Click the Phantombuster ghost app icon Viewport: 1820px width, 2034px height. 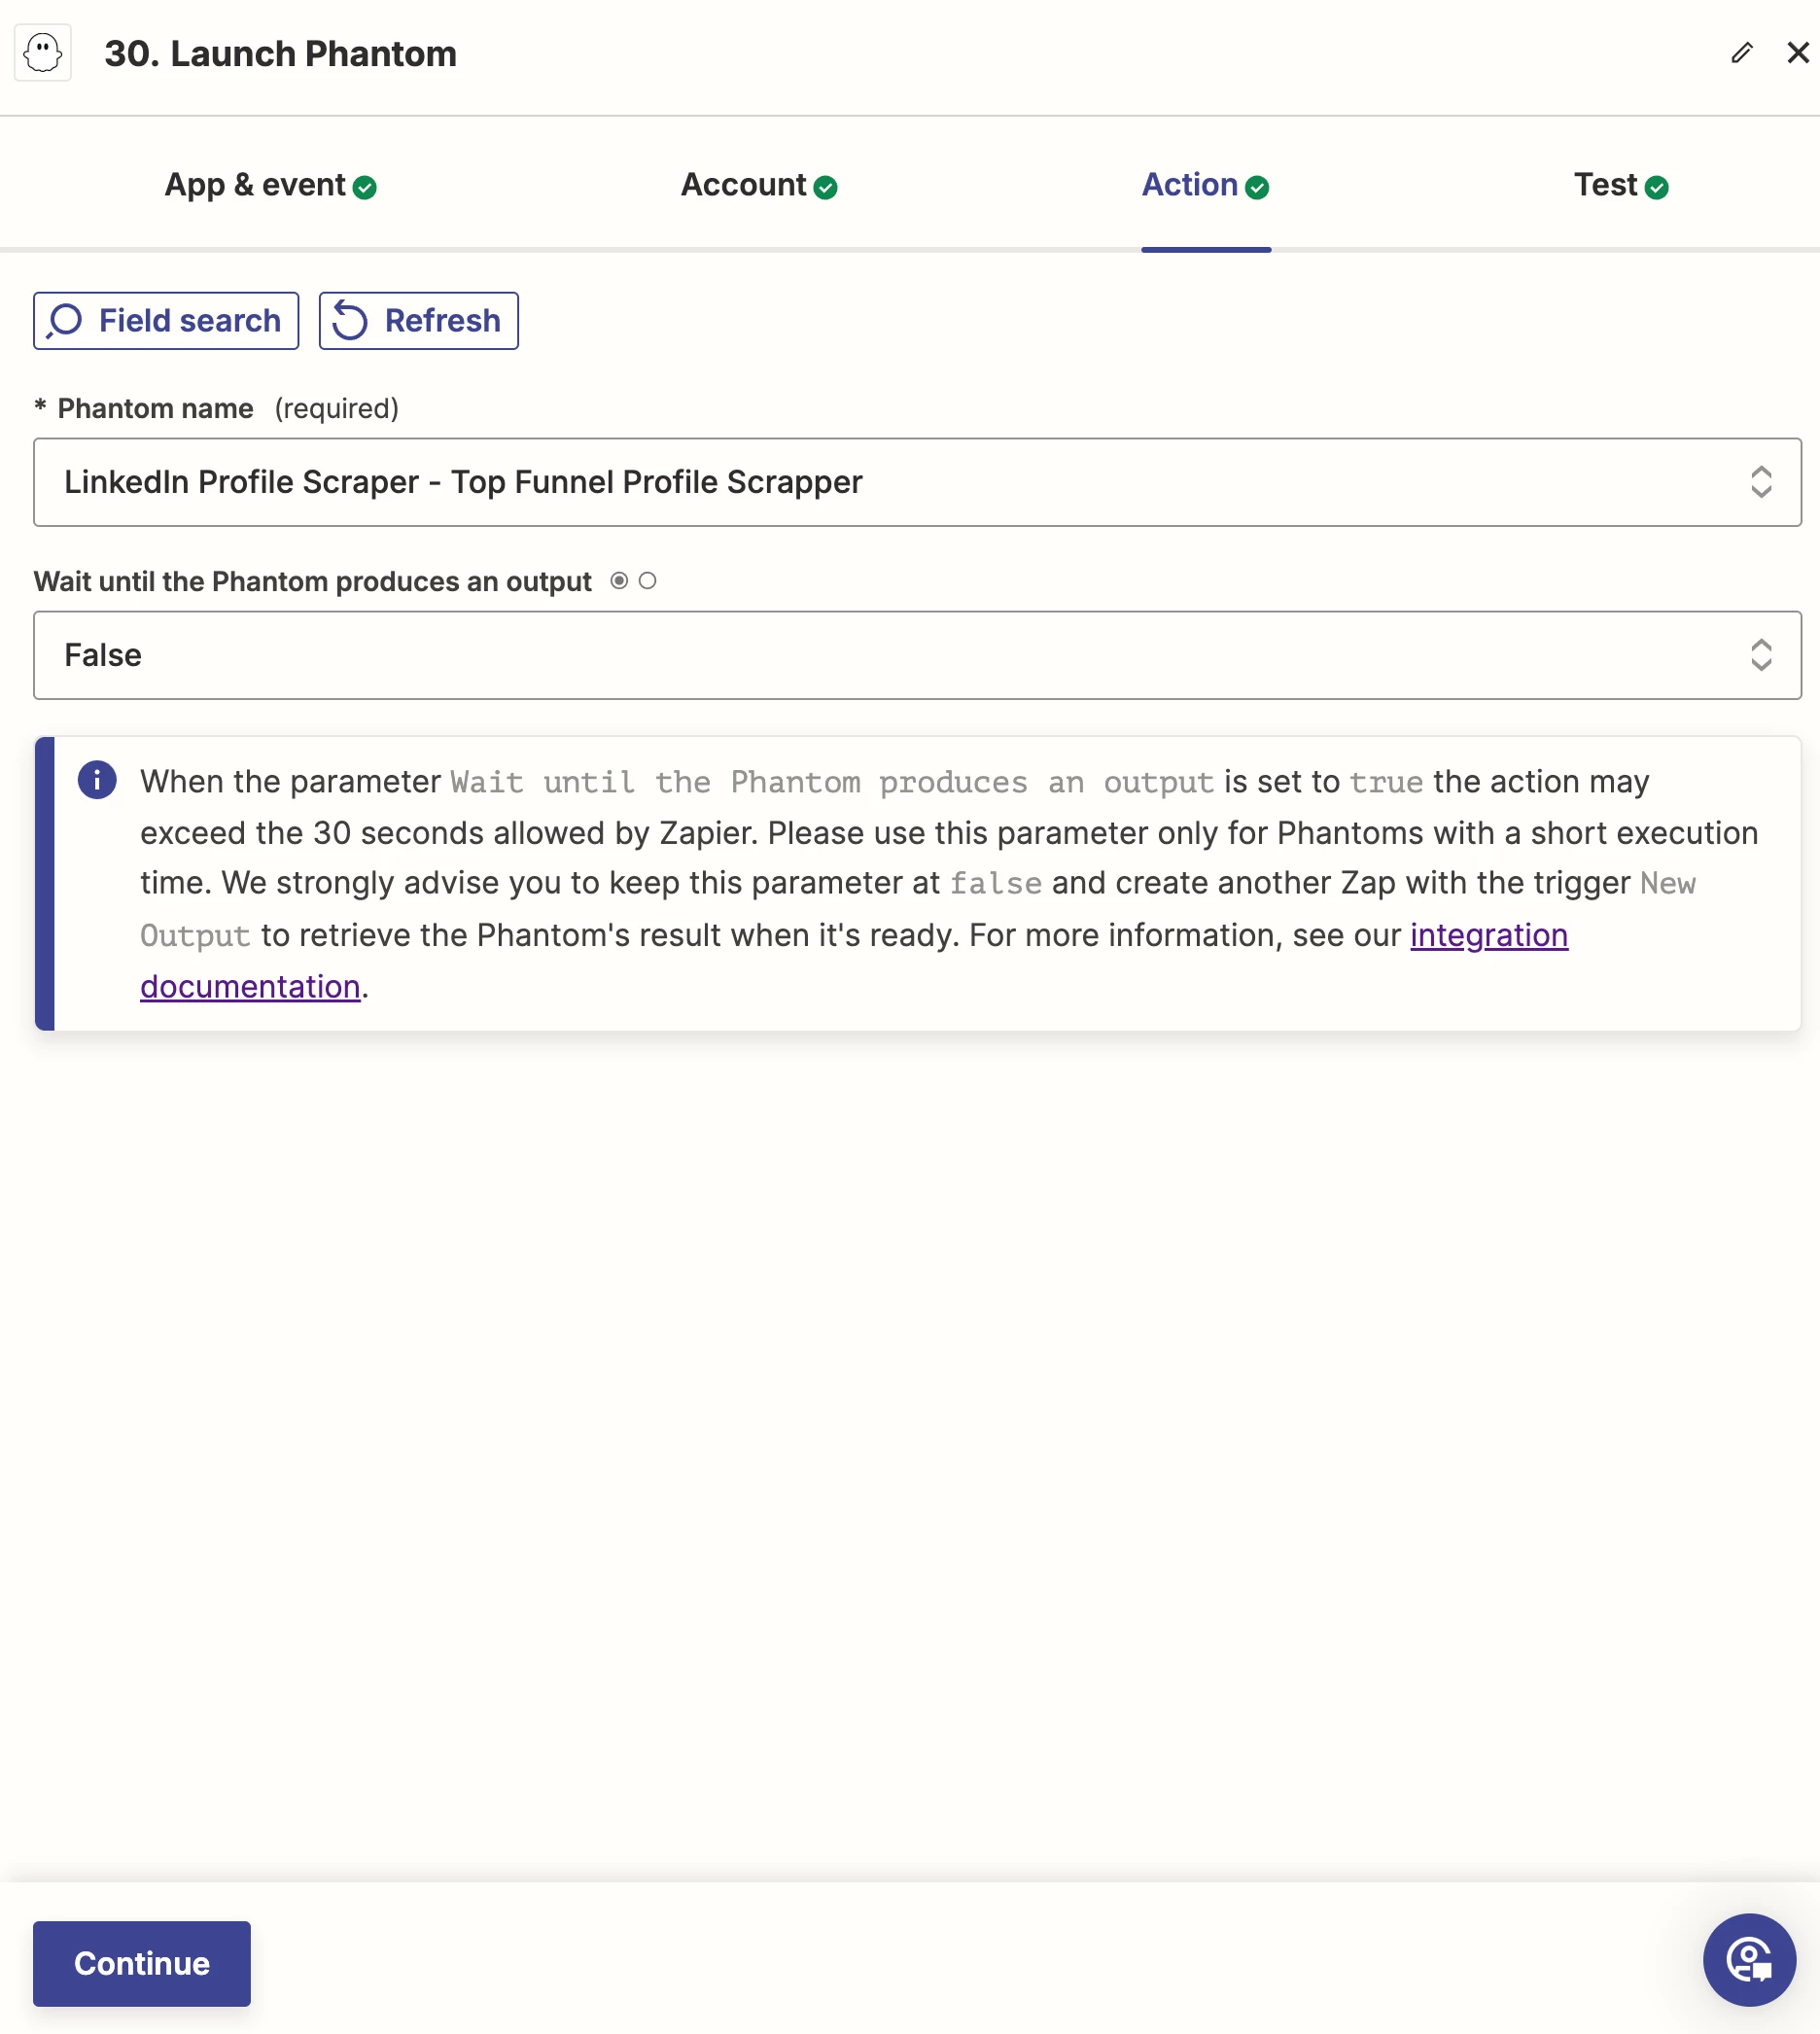pyautogui.click(x=43, y=53)
